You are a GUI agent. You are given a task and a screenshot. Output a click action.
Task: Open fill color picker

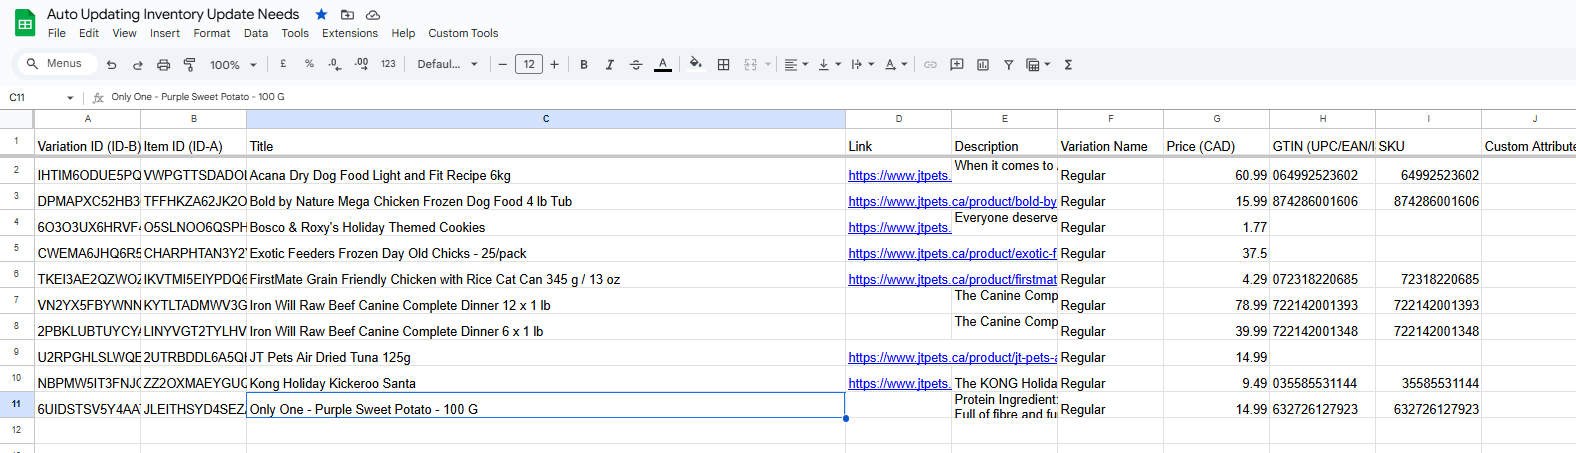click(696, 64)
